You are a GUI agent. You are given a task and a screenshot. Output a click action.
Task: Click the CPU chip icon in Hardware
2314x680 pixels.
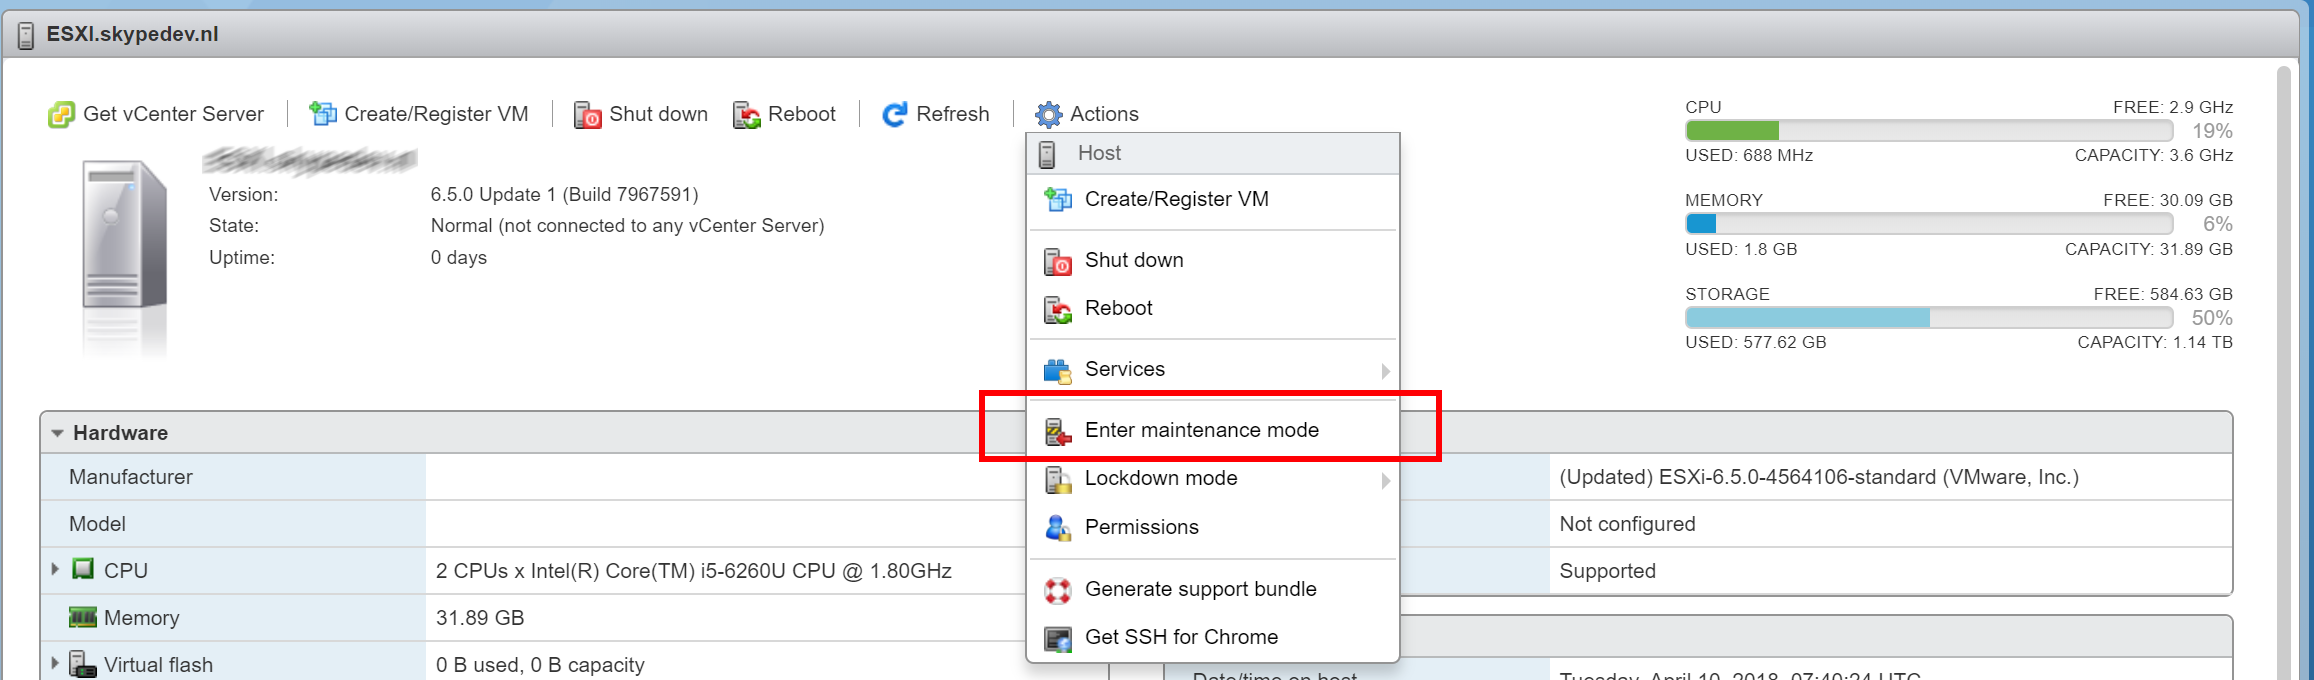[x=83, y=569]
